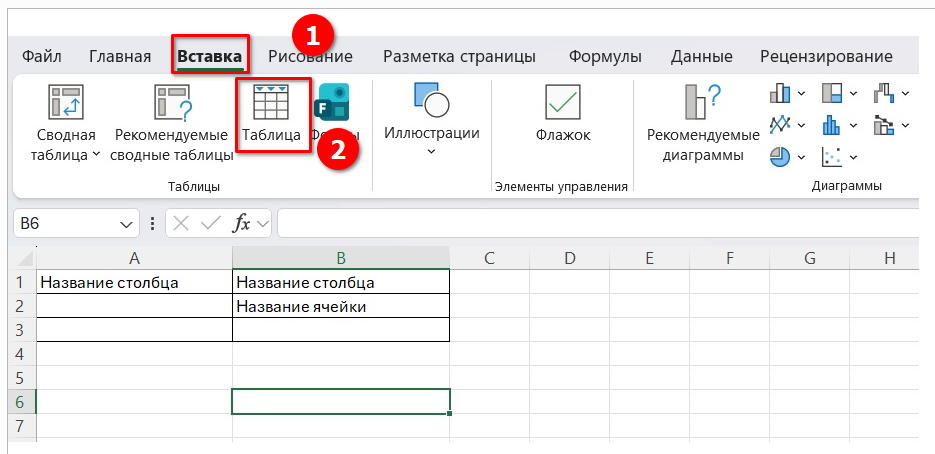
Task: Click the Таблица button
Action: 271,115
